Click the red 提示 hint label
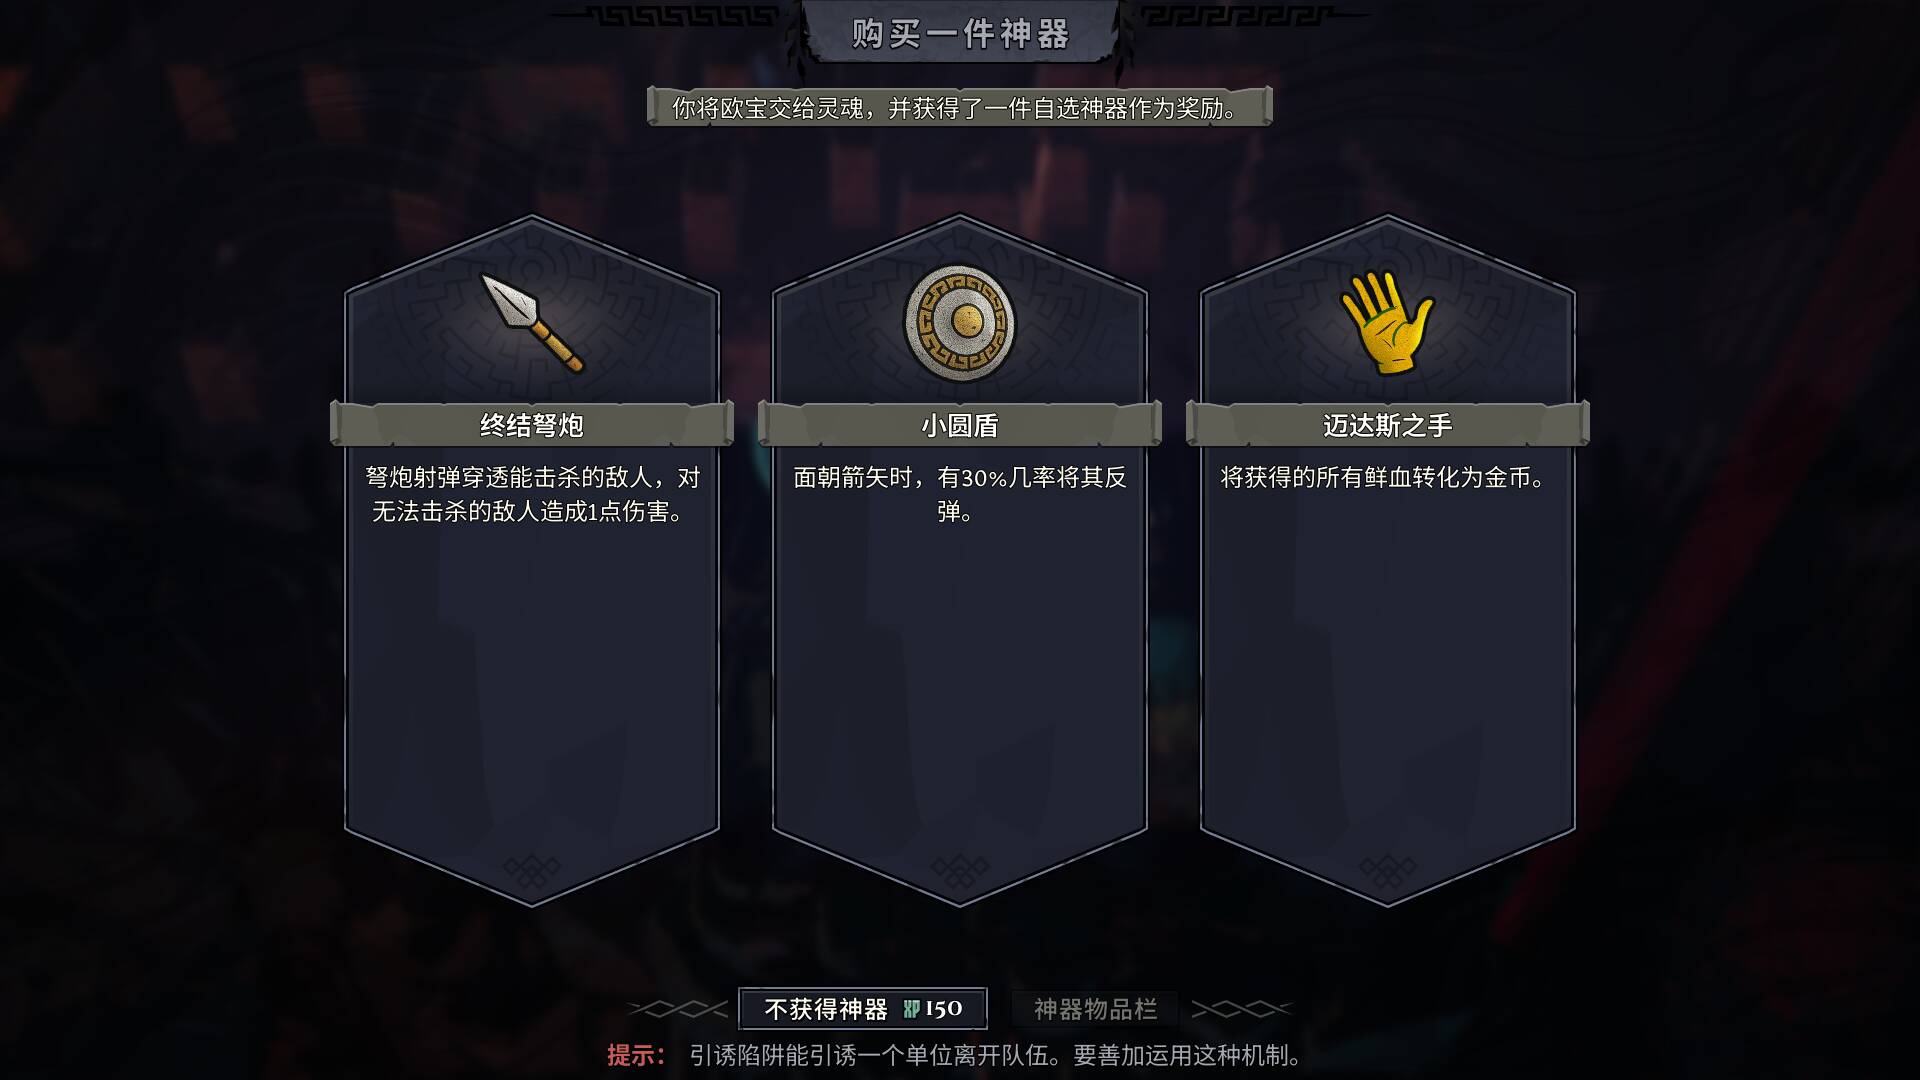This screenshot has width=1920, height=1080. click(636, 1055)
